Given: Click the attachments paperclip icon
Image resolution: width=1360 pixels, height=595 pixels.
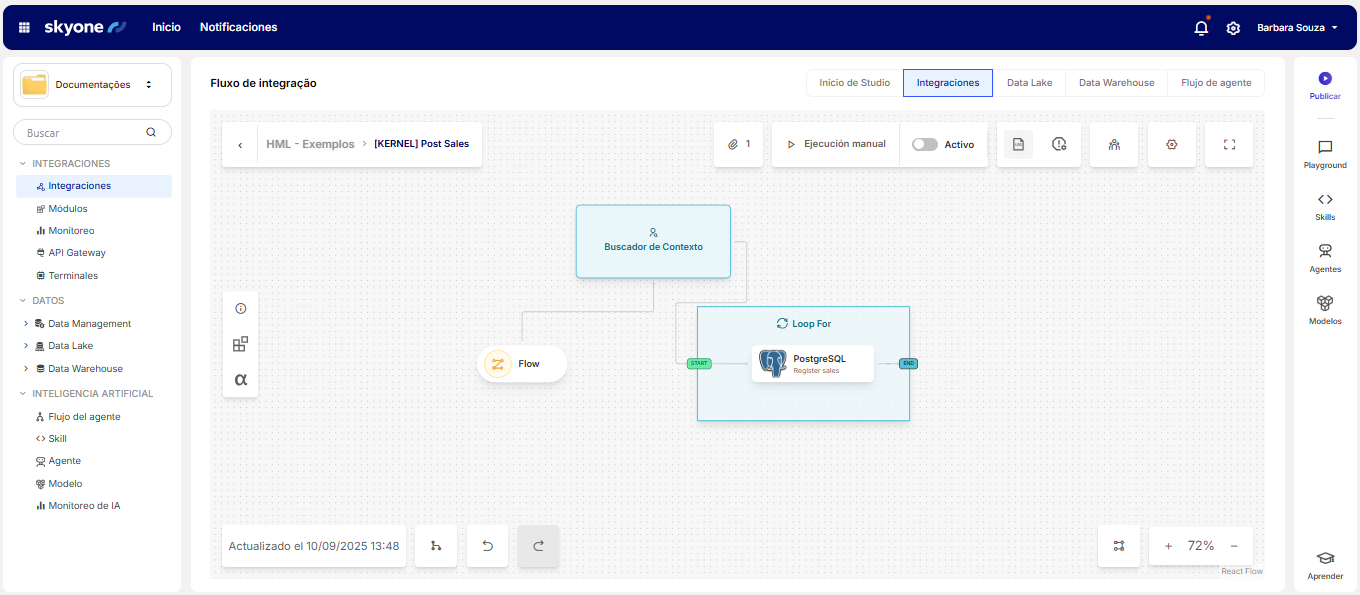Looking at the screenshot, I should [x=733, y=144].
